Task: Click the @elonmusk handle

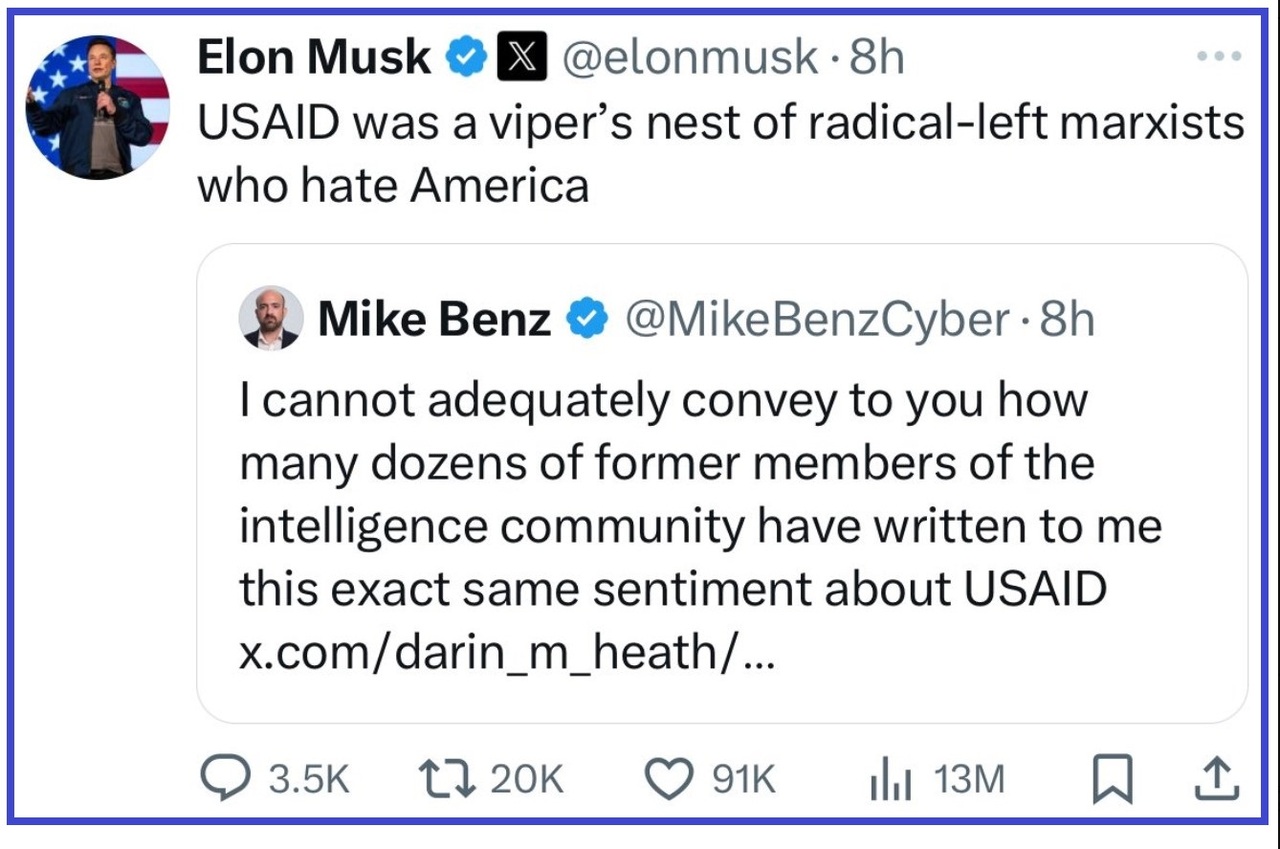Action: (690, 58)
